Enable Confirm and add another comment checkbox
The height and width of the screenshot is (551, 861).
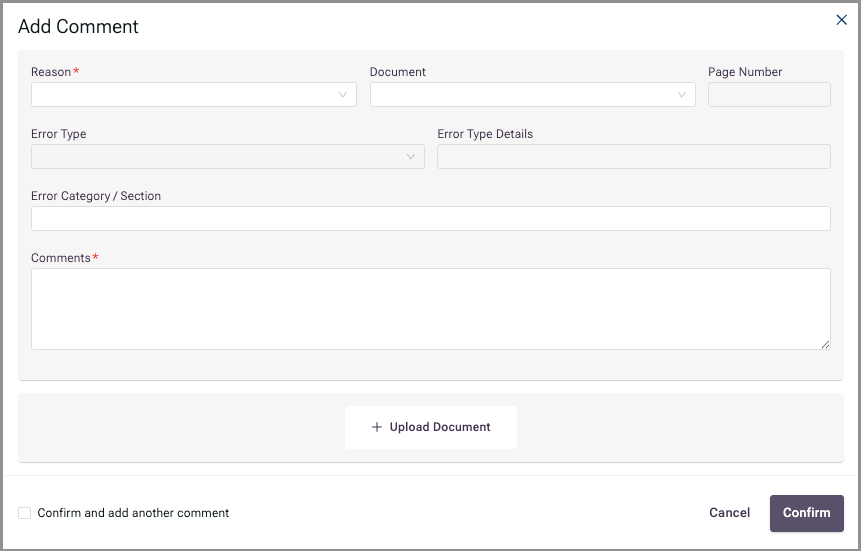pyautogui.click(x=24, y=513)
